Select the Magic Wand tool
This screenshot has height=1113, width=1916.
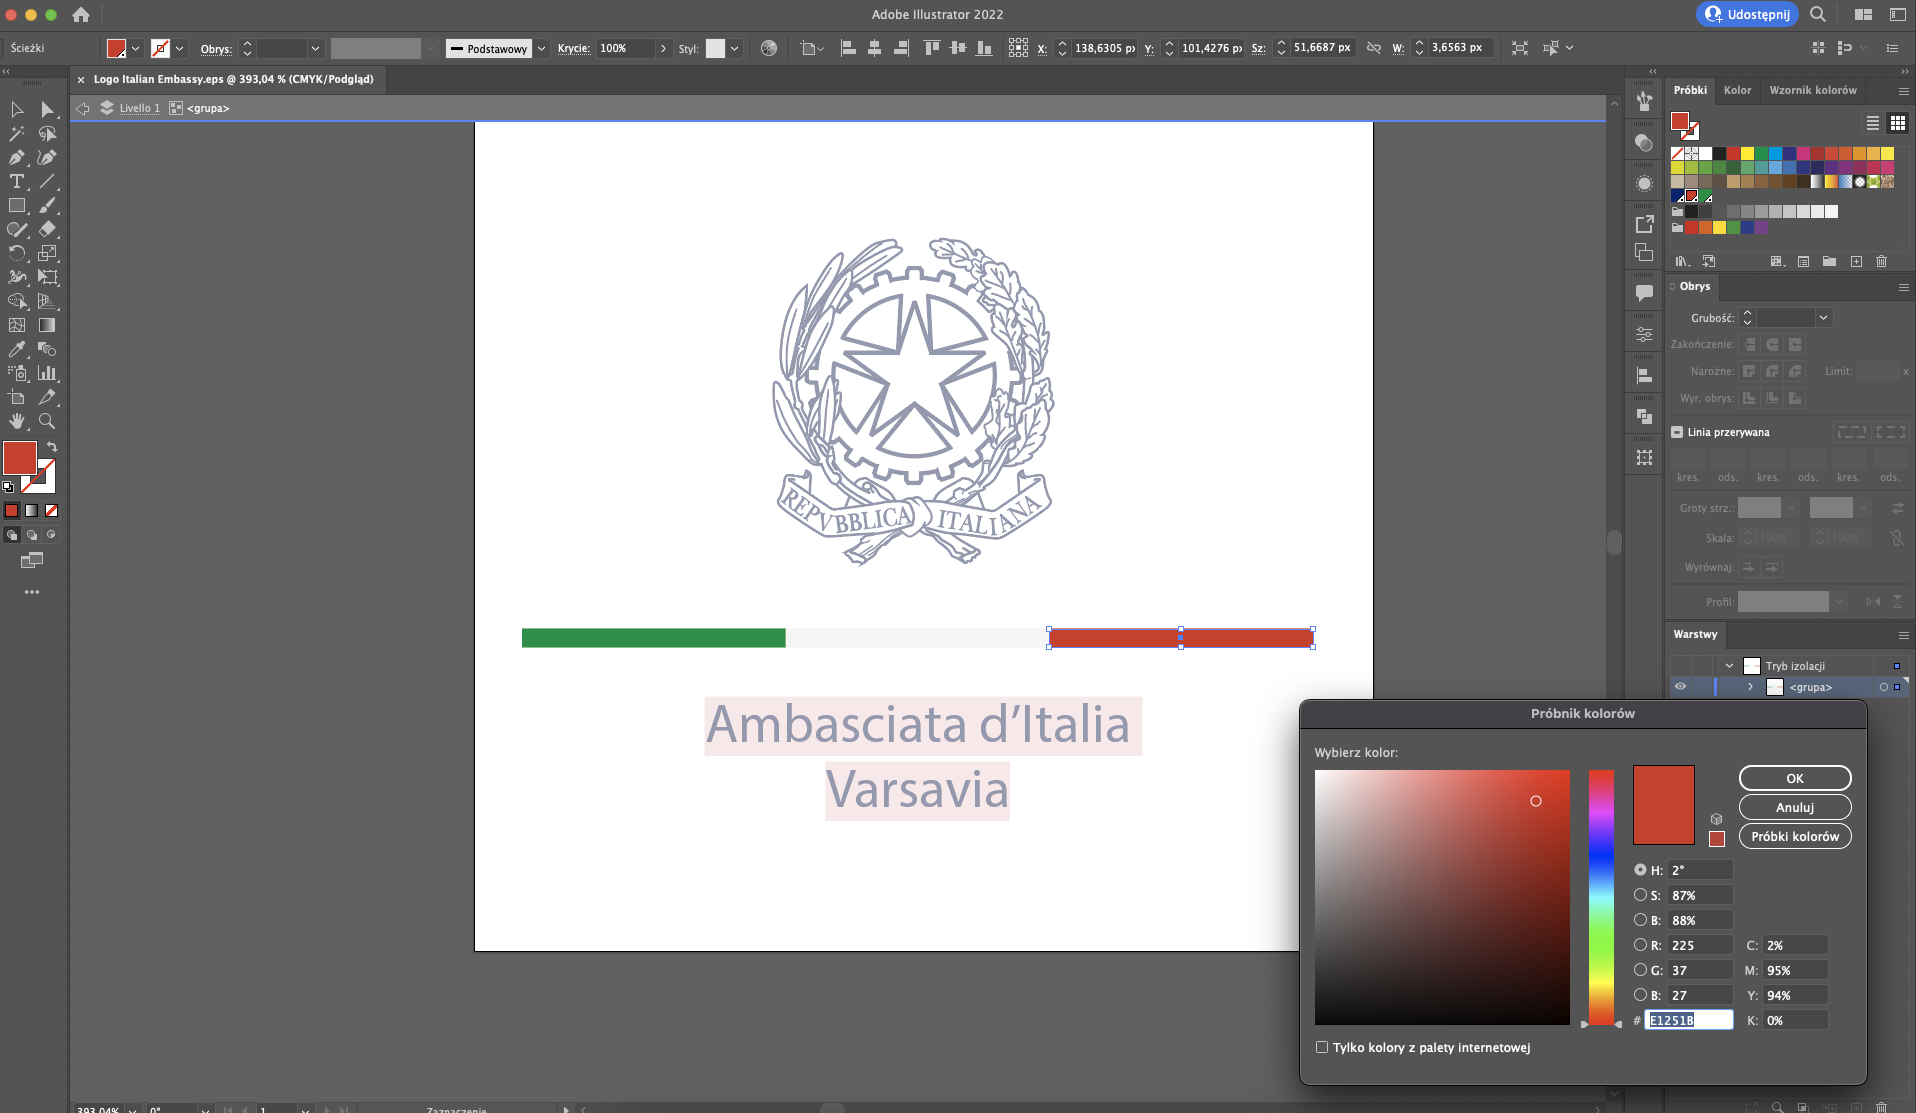click(17, 133)
